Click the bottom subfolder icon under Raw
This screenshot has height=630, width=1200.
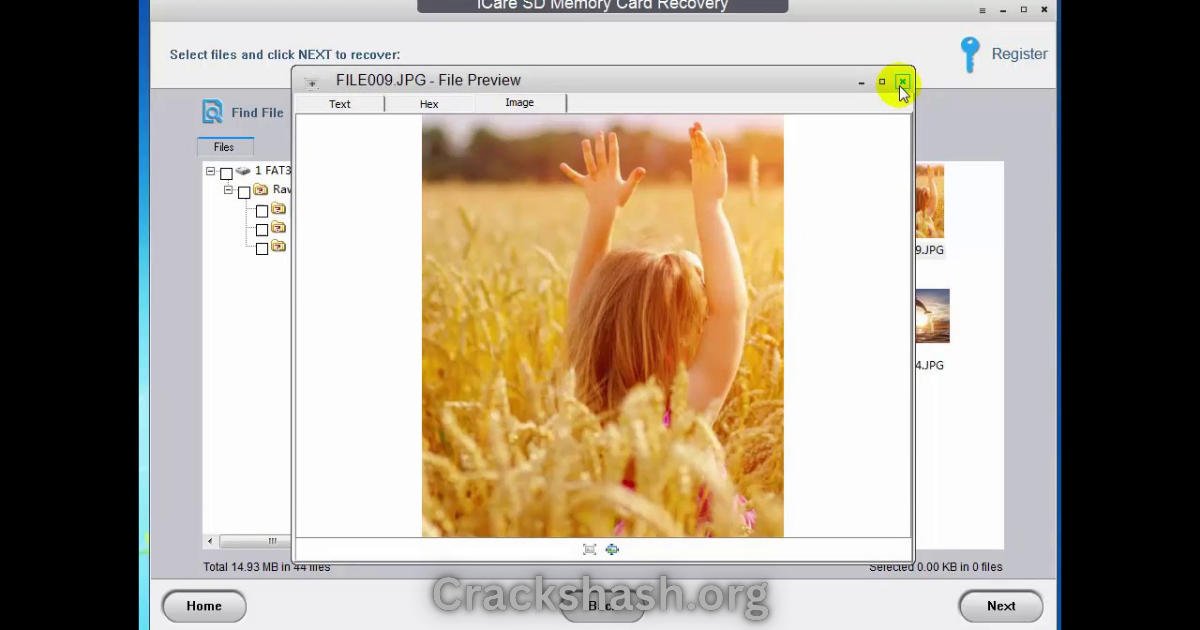click(279, 246)
